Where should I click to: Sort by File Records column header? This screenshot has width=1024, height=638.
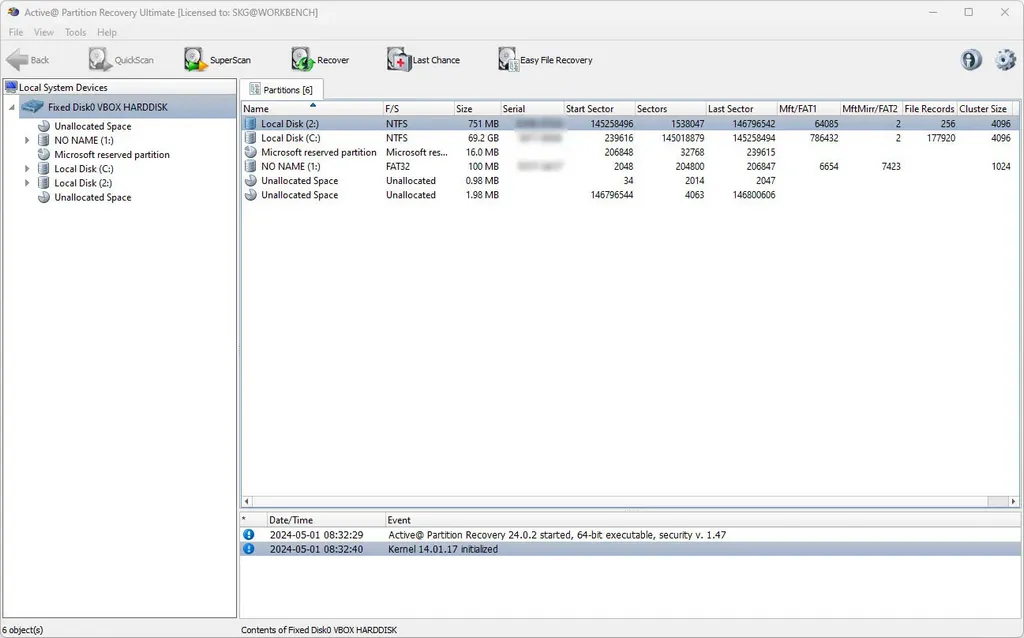[x=929, y=108]
